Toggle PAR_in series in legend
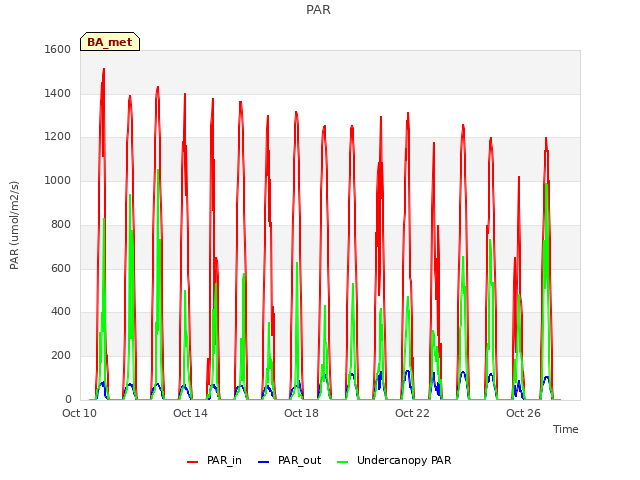Screen dimensions: 640x480 click(214, 460)
